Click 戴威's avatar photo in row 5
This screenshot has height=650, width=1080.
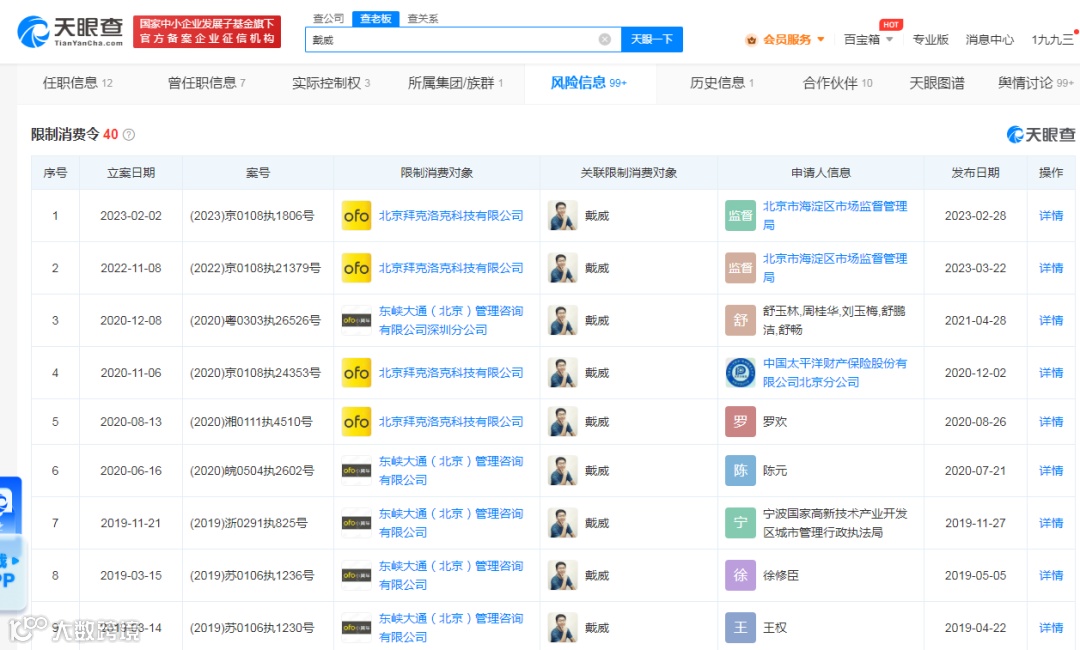[x=563, y=421]
